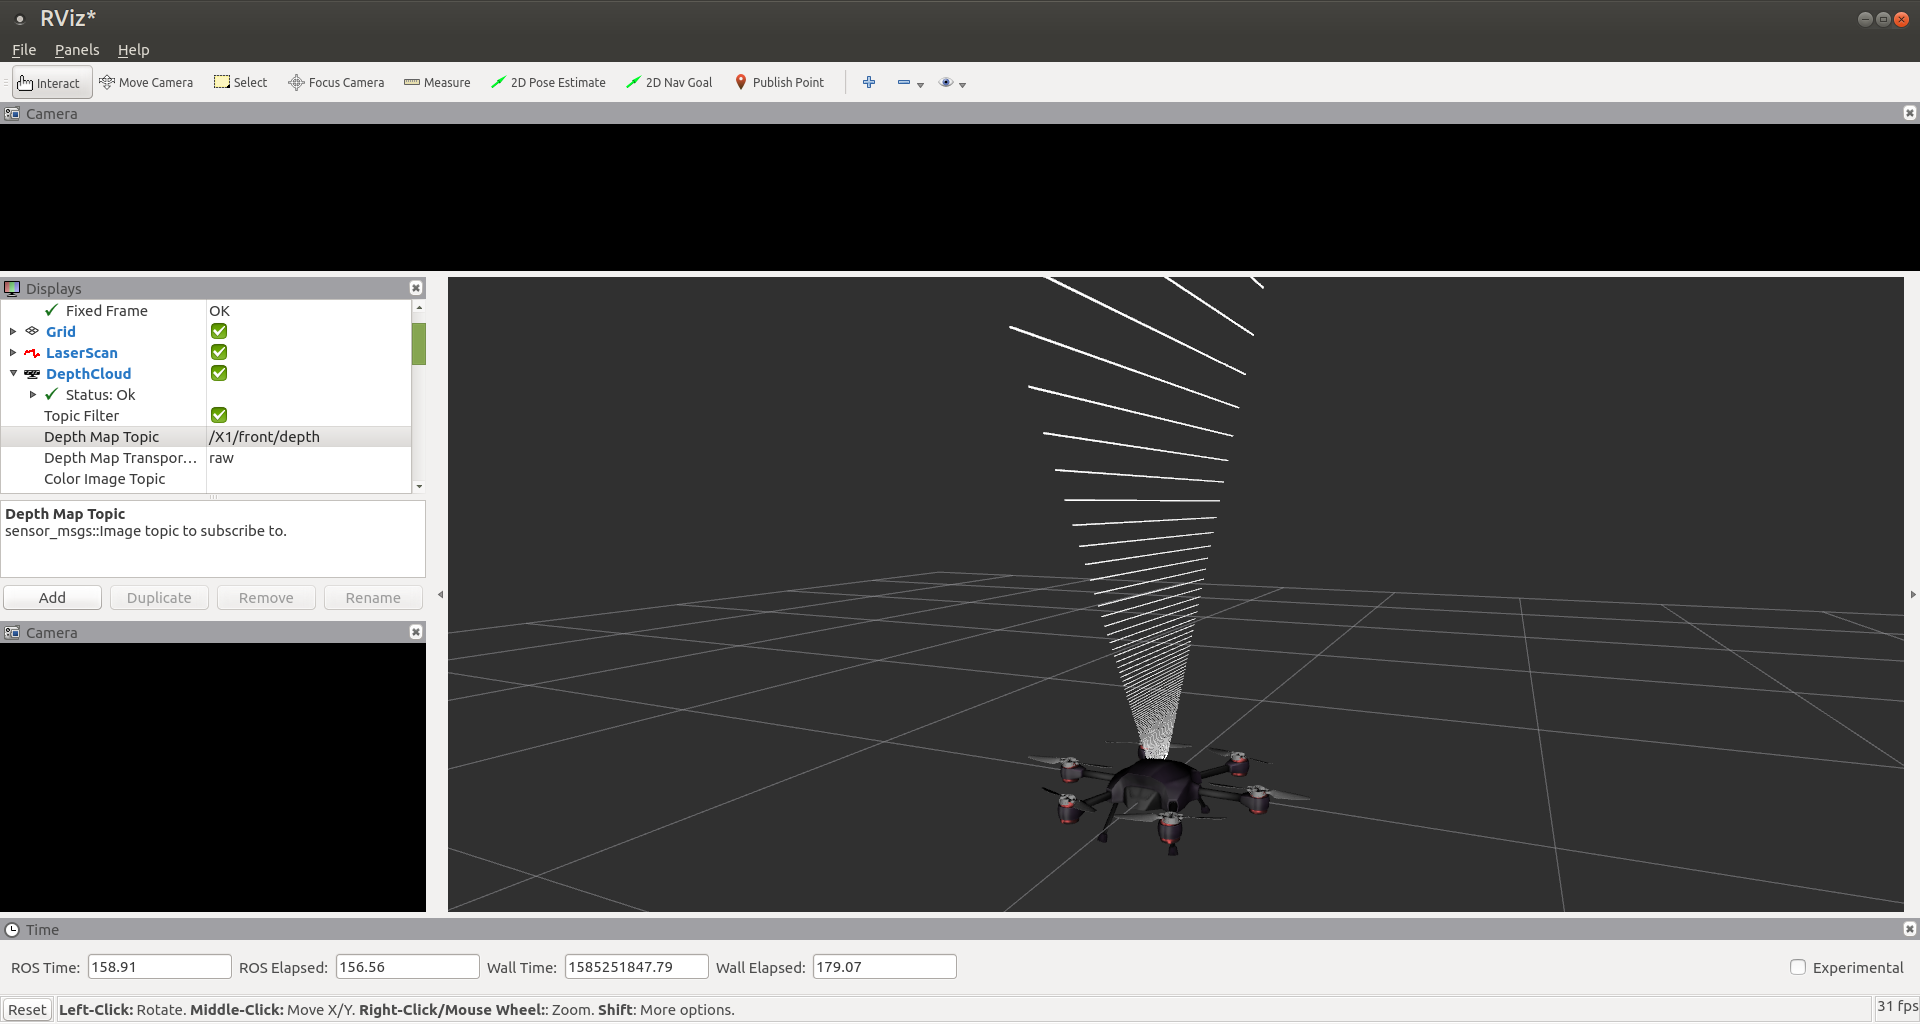Collapse the DepthCloud display entry
The height and width of the screenshot is (1024, 1920).
13,373
